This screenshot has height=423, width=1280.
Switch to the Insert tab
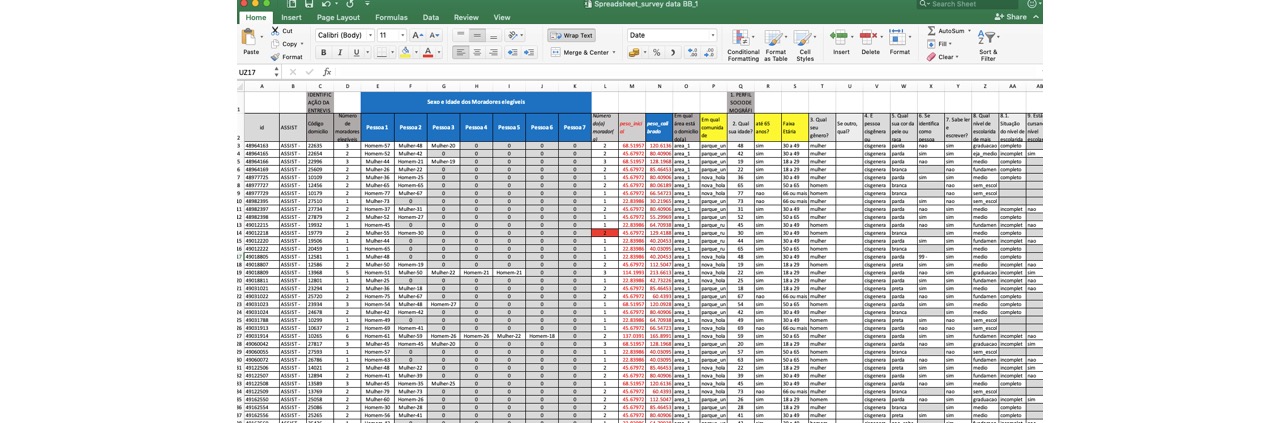(x=291, y=17)
